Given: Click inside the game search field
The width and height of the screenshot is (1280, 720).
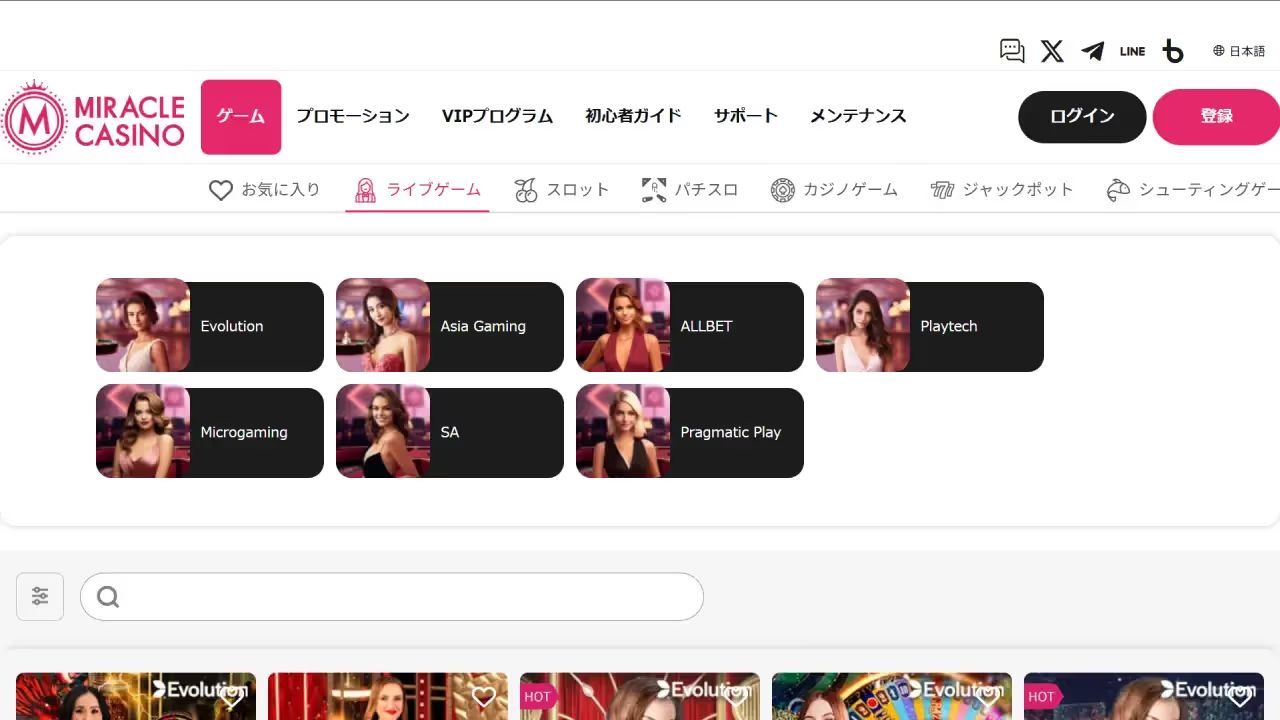Looking at the screenshot, I should pyautogui.click(x=390, y=596).
